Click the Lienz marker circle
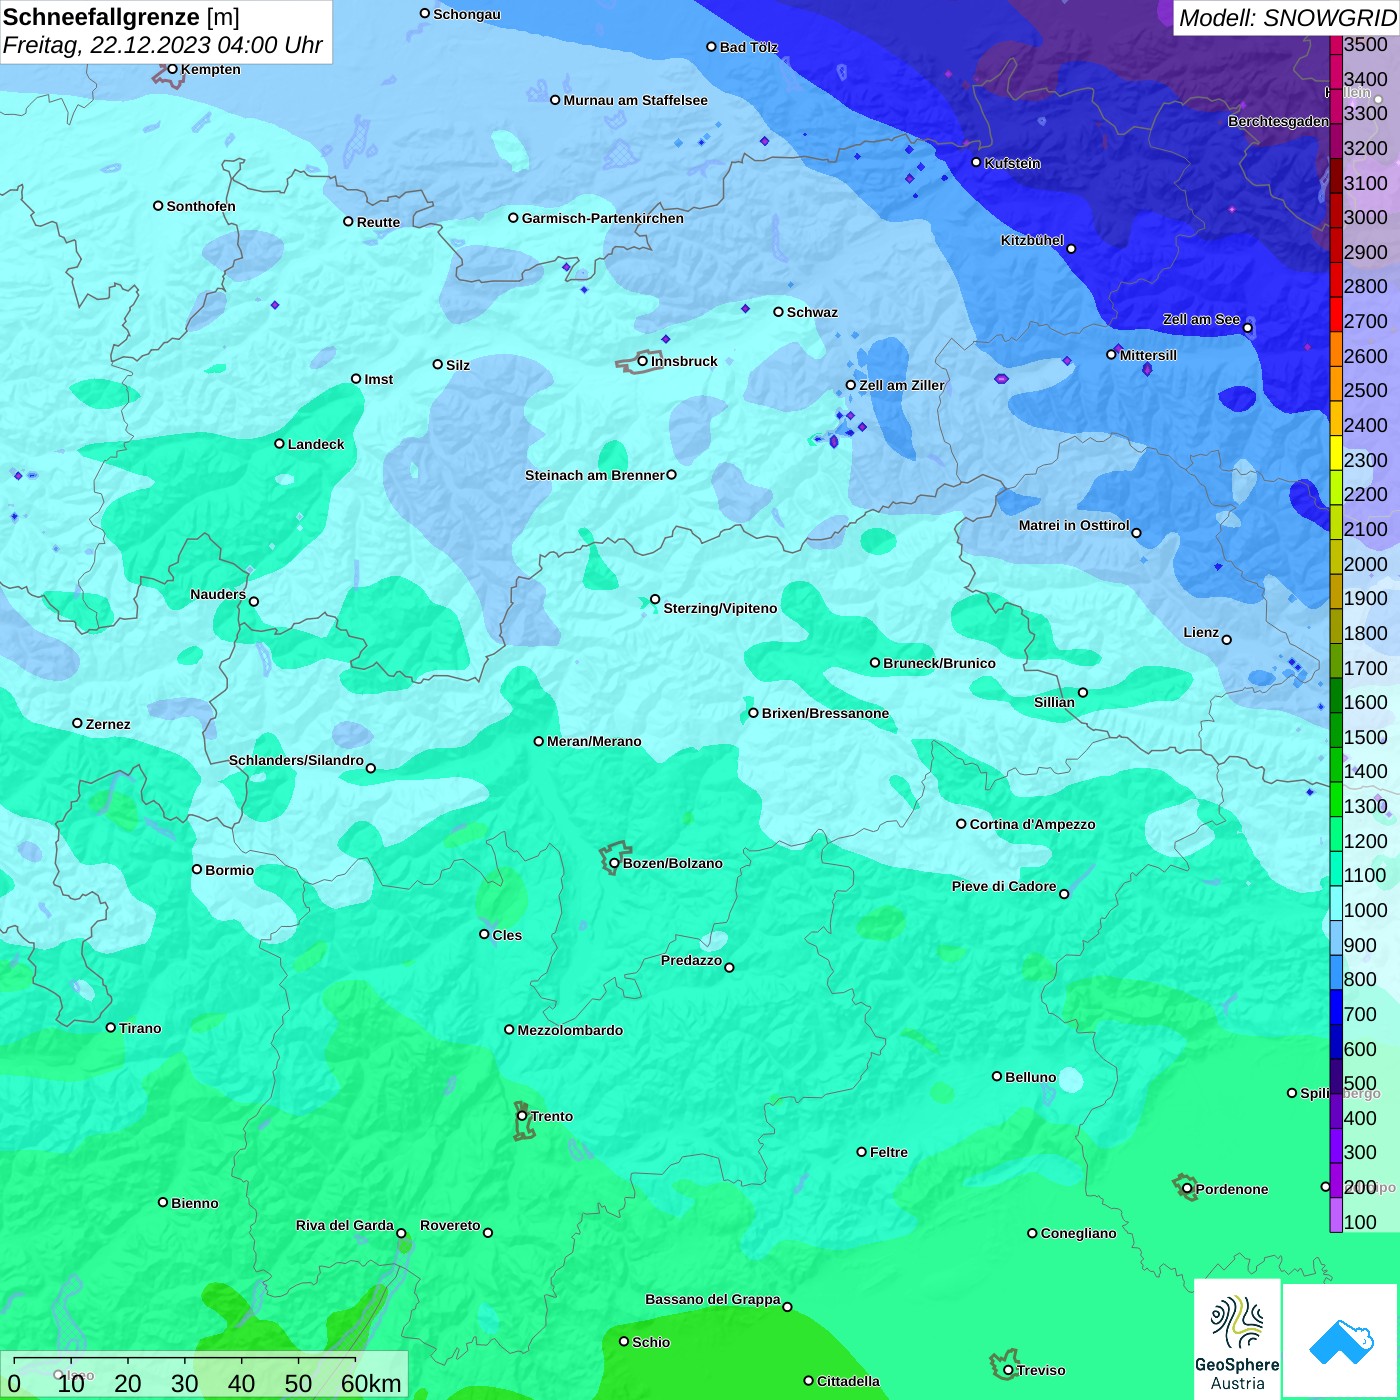 coord(1227,640)
